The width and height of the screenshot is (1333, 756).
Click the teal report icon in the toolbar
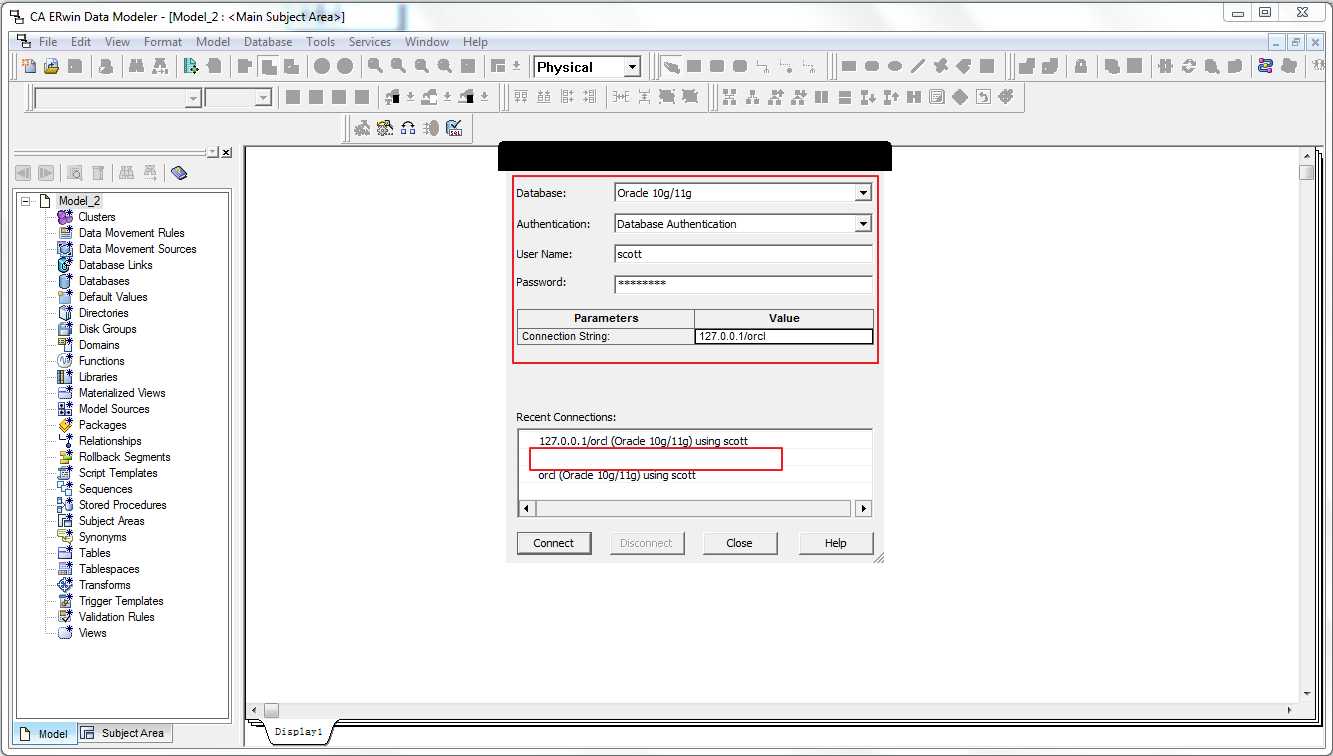click(x=190, y=67)
